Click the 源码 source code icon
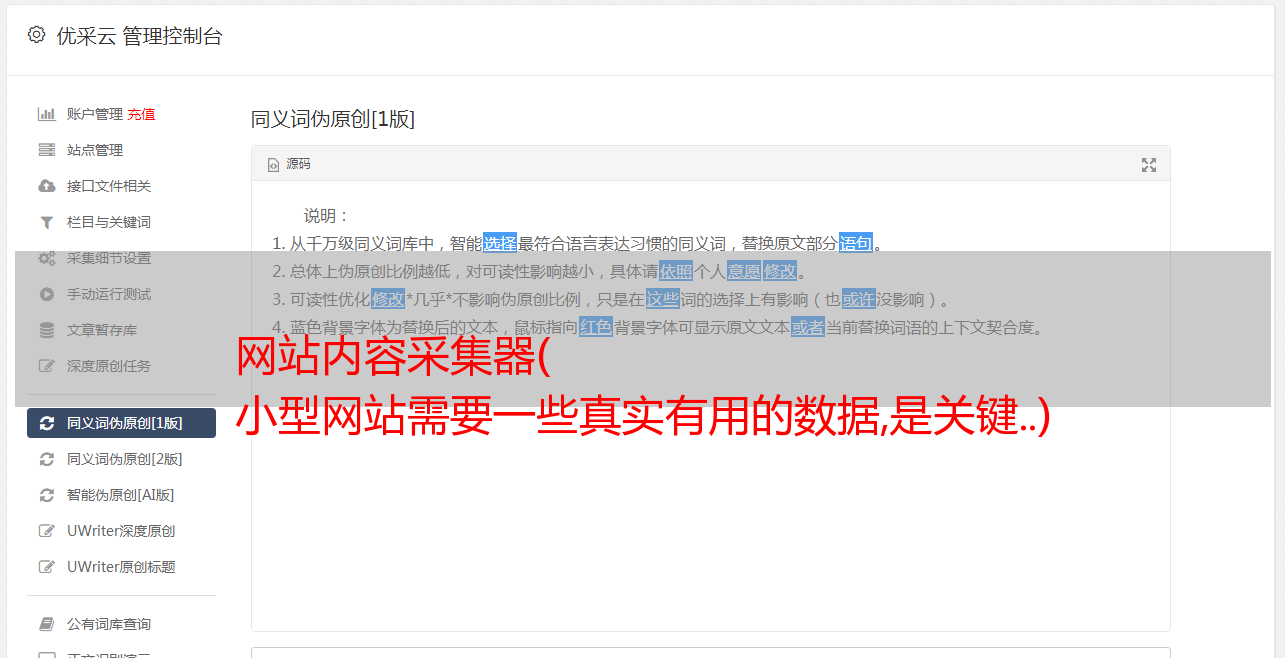 [273, 165]
